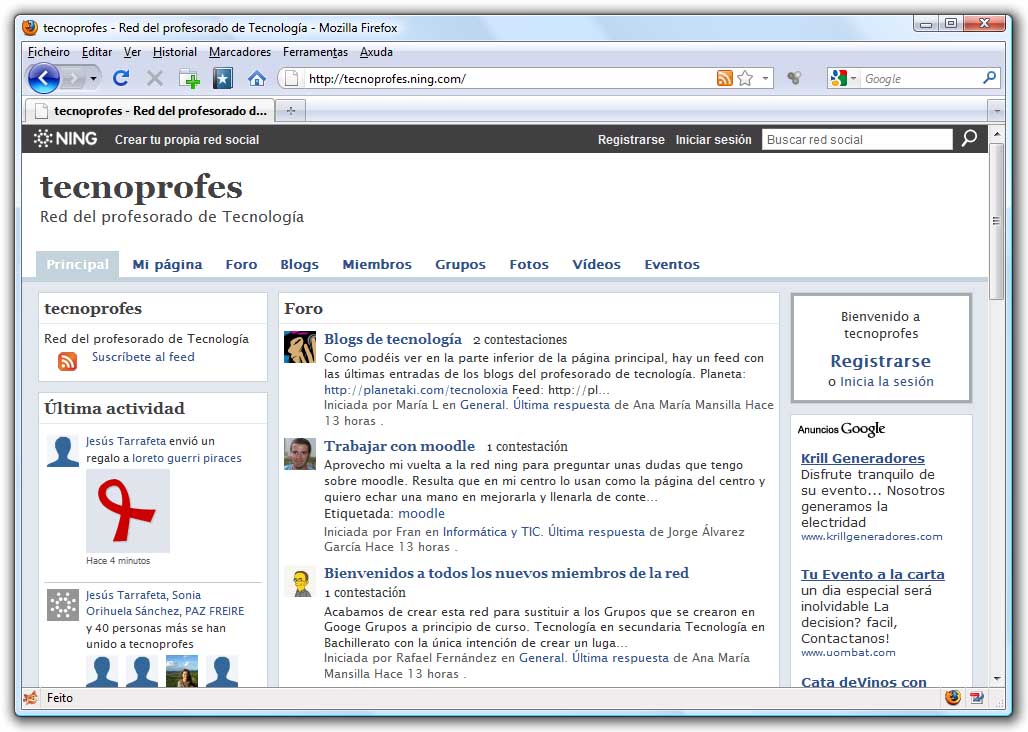Reload the page with the refresh icon
This screenshot has width=1028, height=732.
pos(121,79)
